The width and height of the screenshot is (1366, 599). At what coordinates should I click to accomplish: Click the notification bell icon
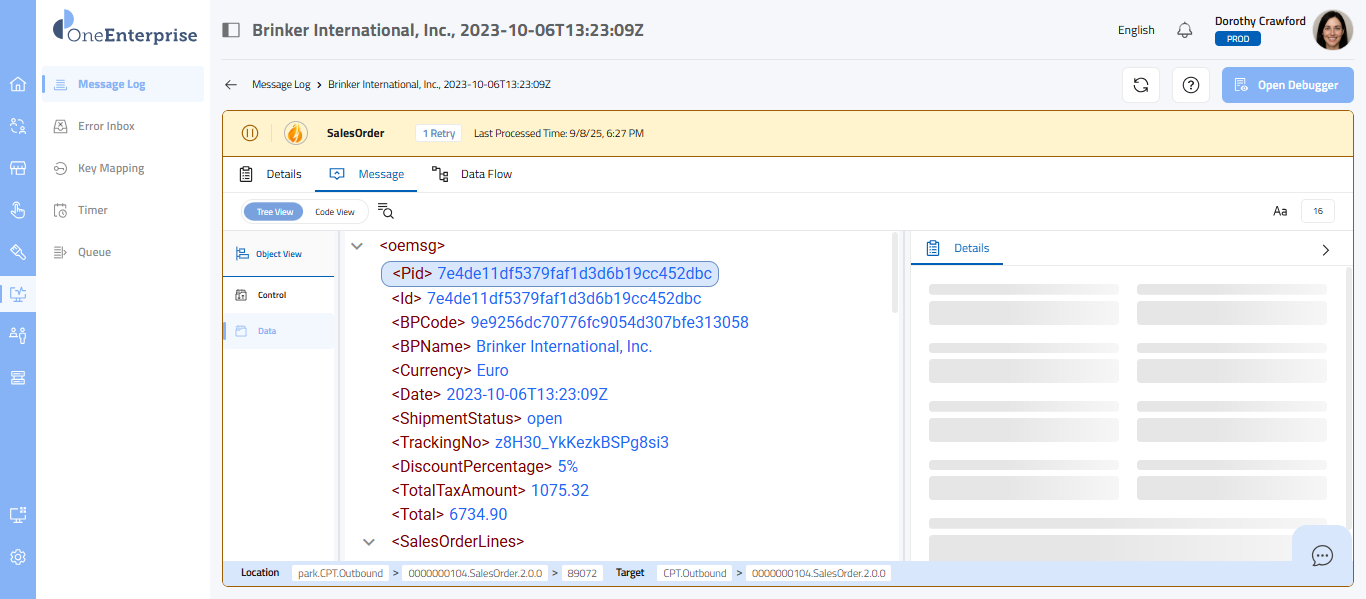tap(1185, 30)
